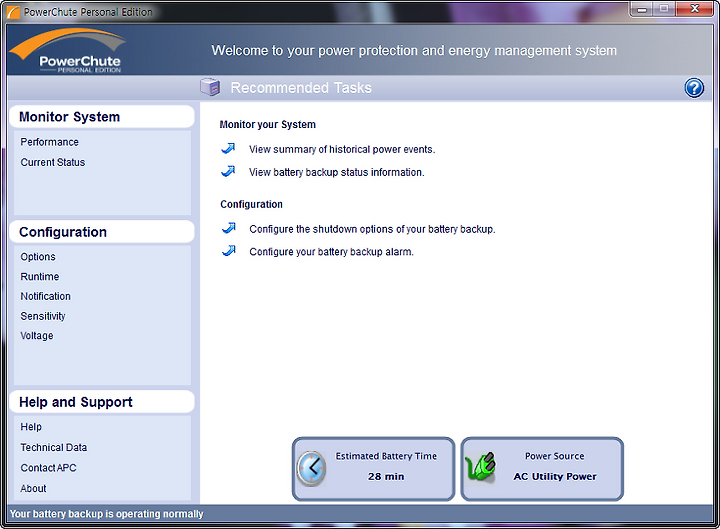Click status bar text about battery backup
720x529 pixels.
(x=107, y=514)
